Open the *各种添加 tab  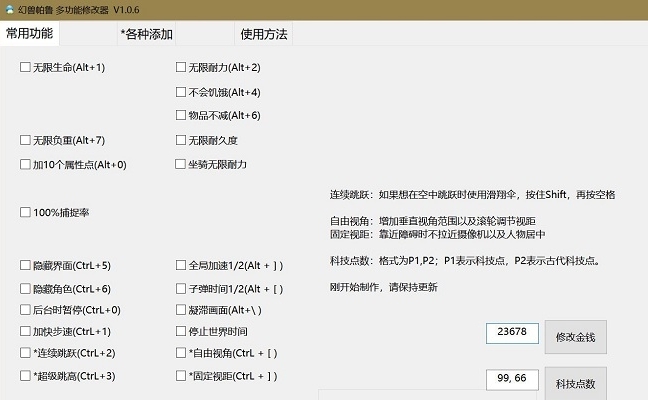point(147,34)
